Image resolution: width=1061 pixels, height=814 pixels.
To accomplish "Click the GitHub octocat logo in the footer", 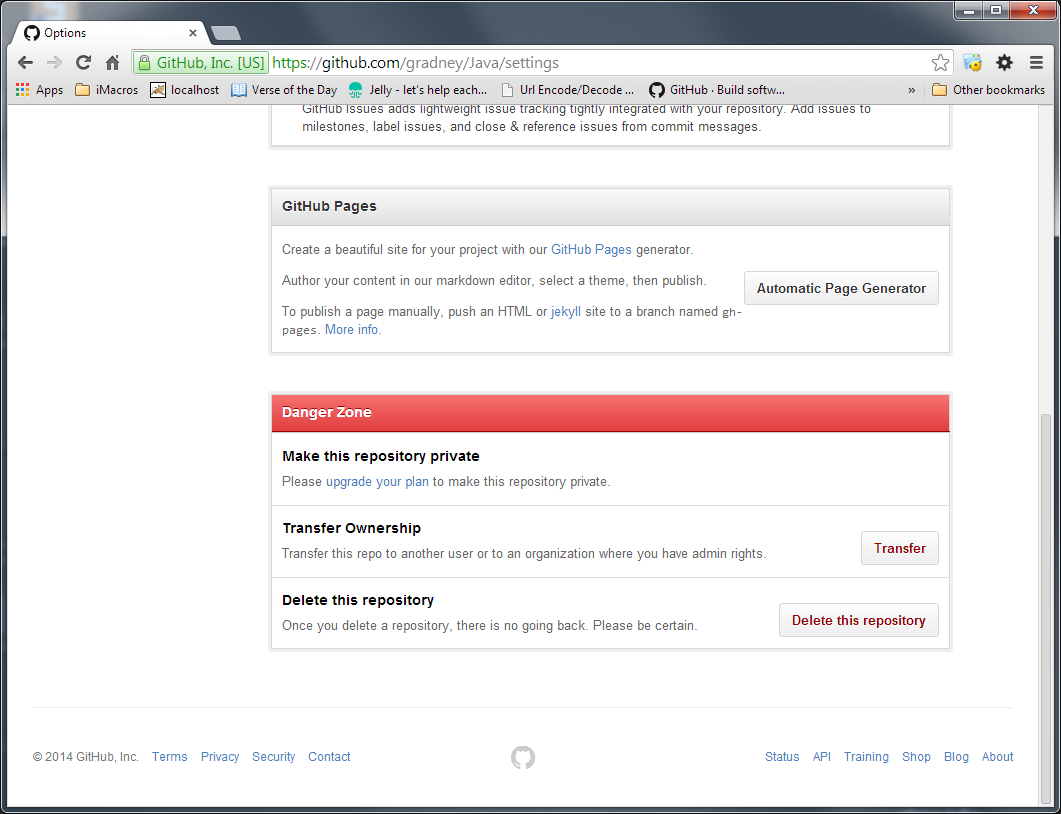I will click(x=522, y=757).
